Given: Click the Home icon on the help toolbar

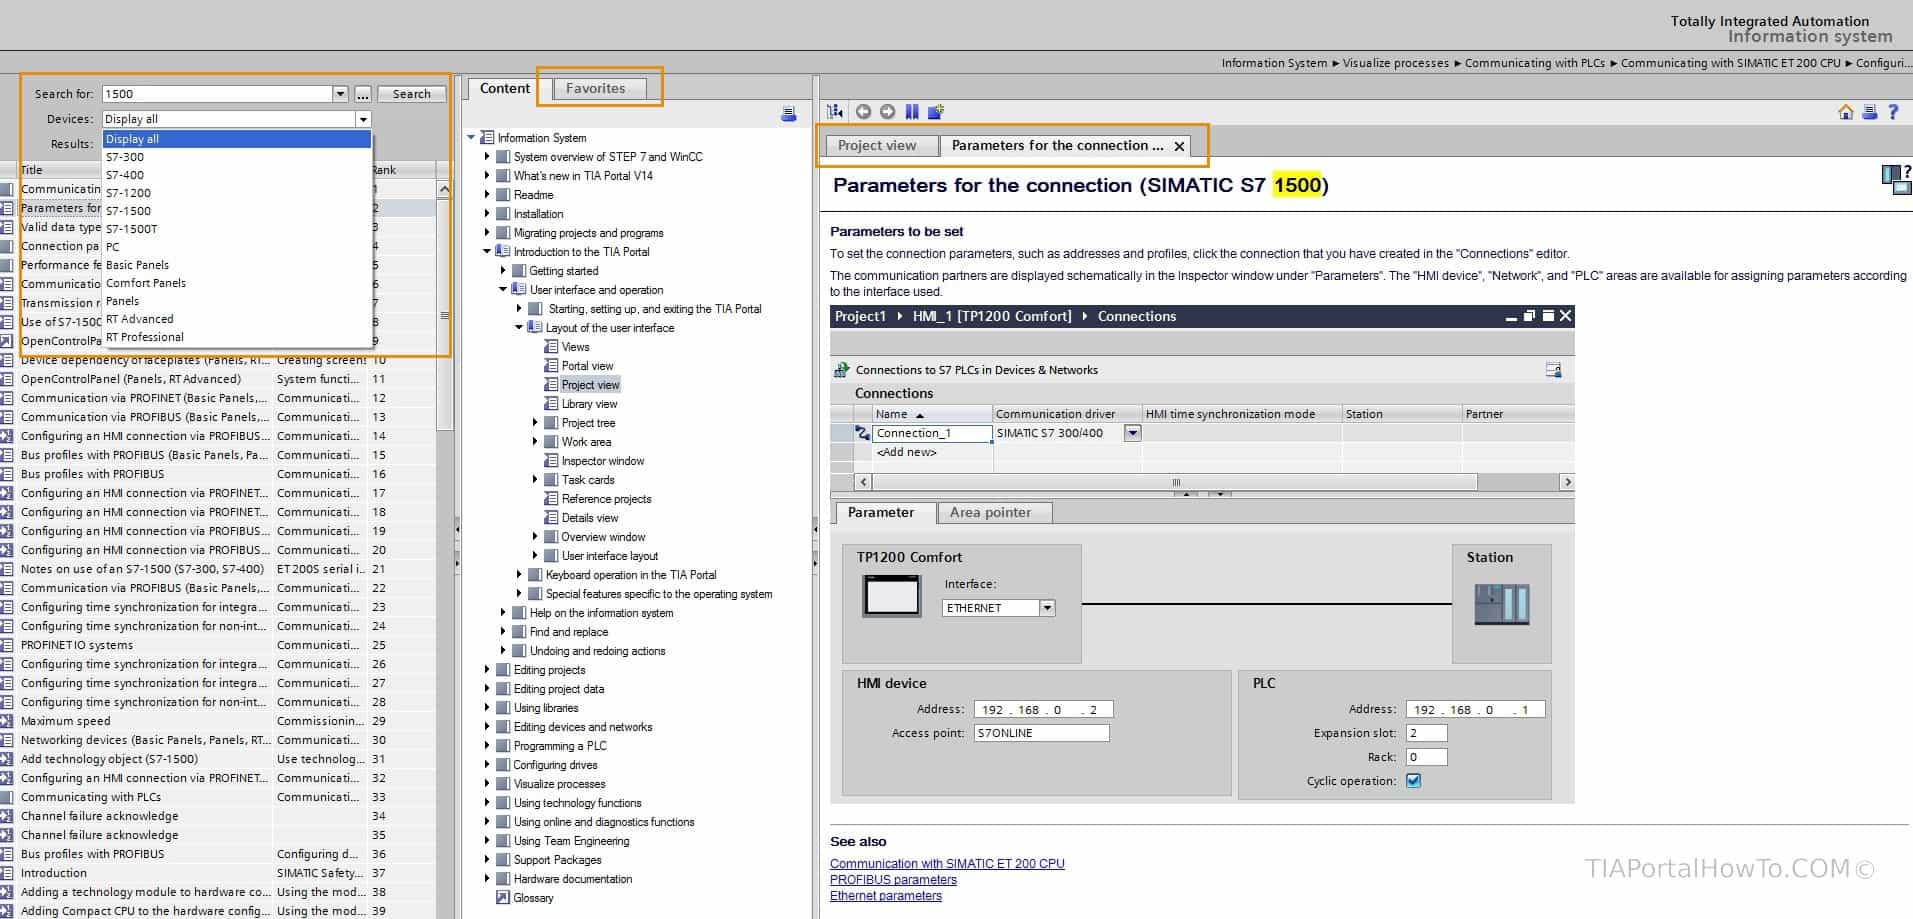Looking at the screenshot, I should (1845, 112).
